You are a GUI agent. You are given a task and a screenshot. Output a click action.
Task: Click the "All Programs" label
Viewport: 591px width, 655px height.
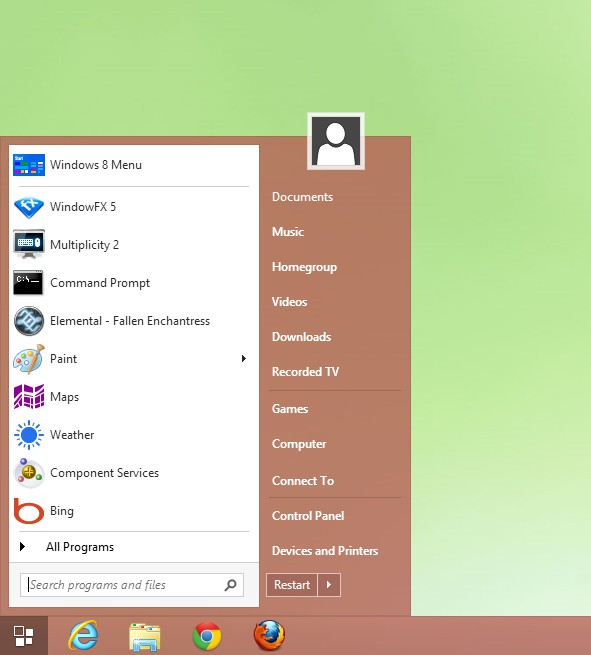80,547
